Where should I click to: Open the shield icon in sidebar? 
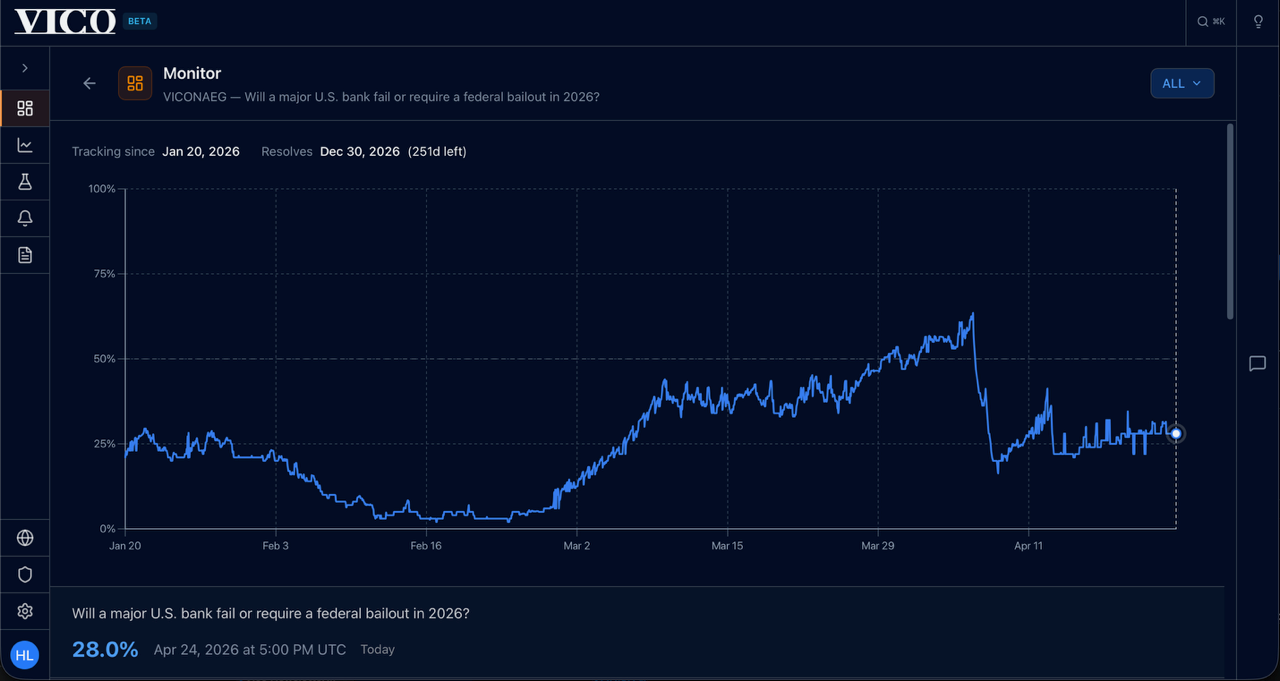click(25, 574)
